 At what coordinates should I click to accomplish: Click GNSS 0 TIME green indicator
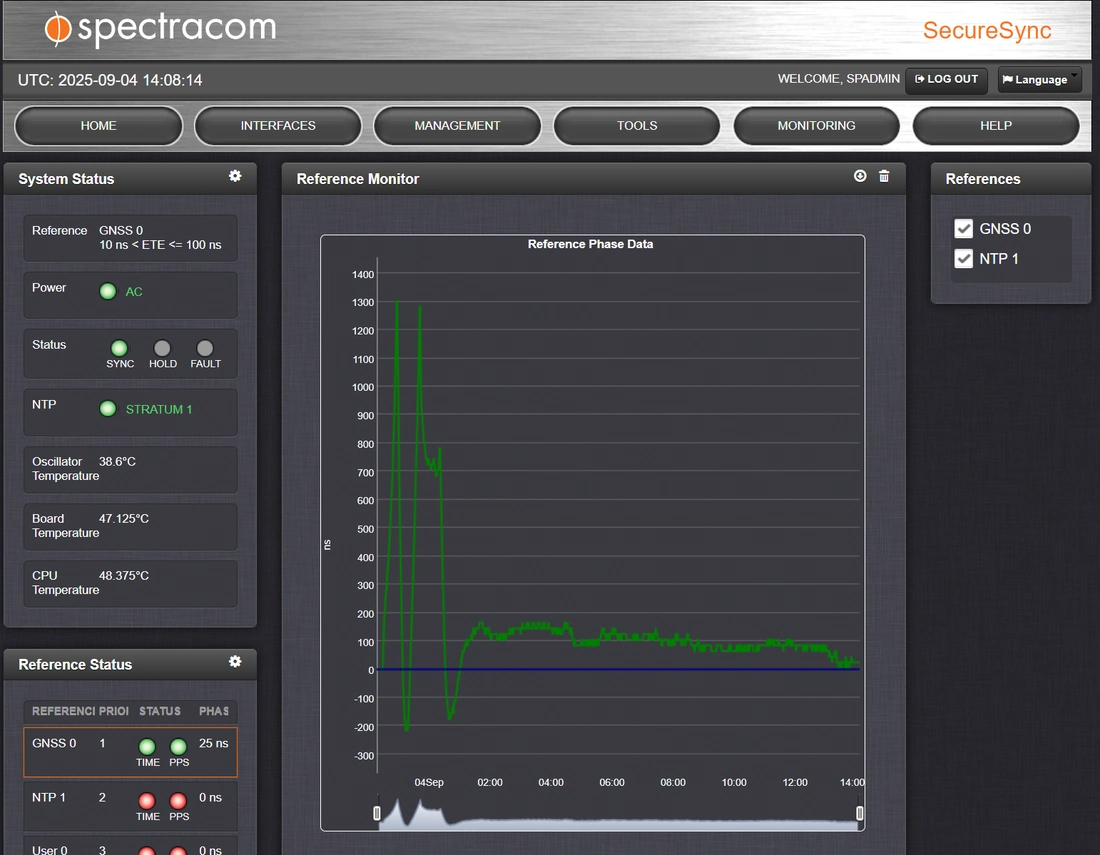147,746
